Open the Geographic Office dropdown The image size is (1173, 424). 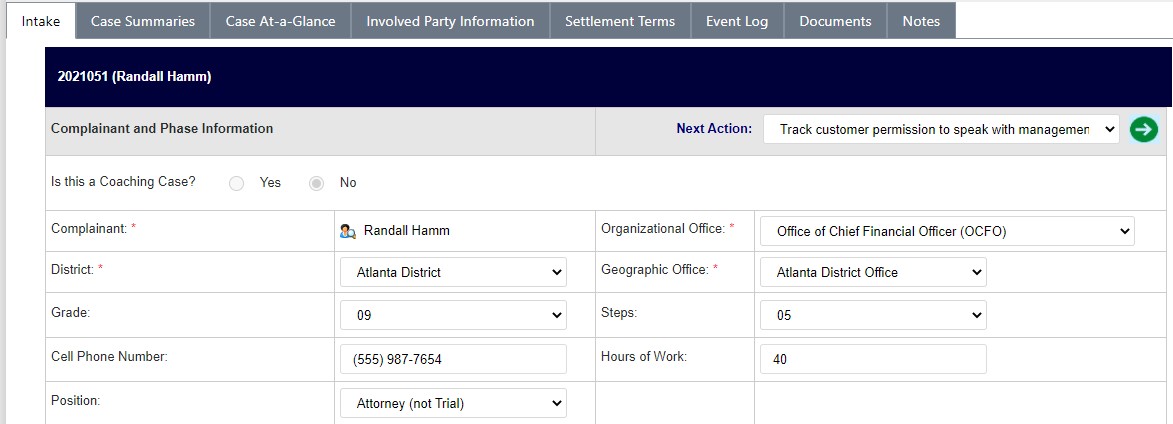click(873, 272)
